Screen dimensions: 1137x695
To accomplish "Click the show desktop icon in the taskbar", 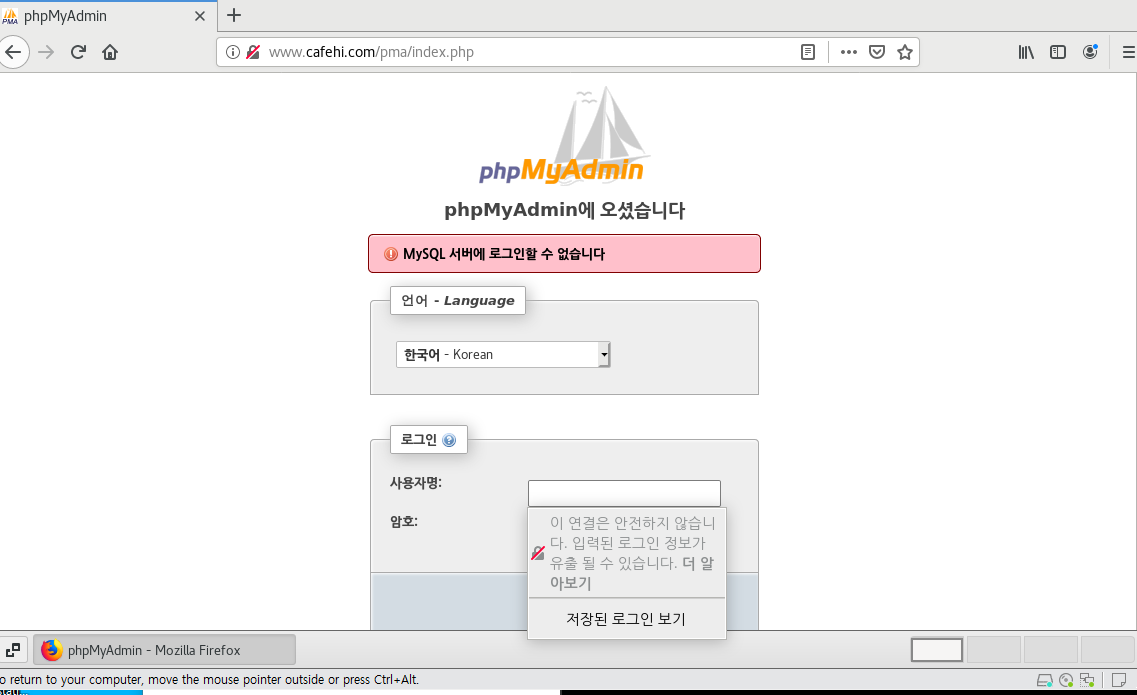I will click(13, 649).
